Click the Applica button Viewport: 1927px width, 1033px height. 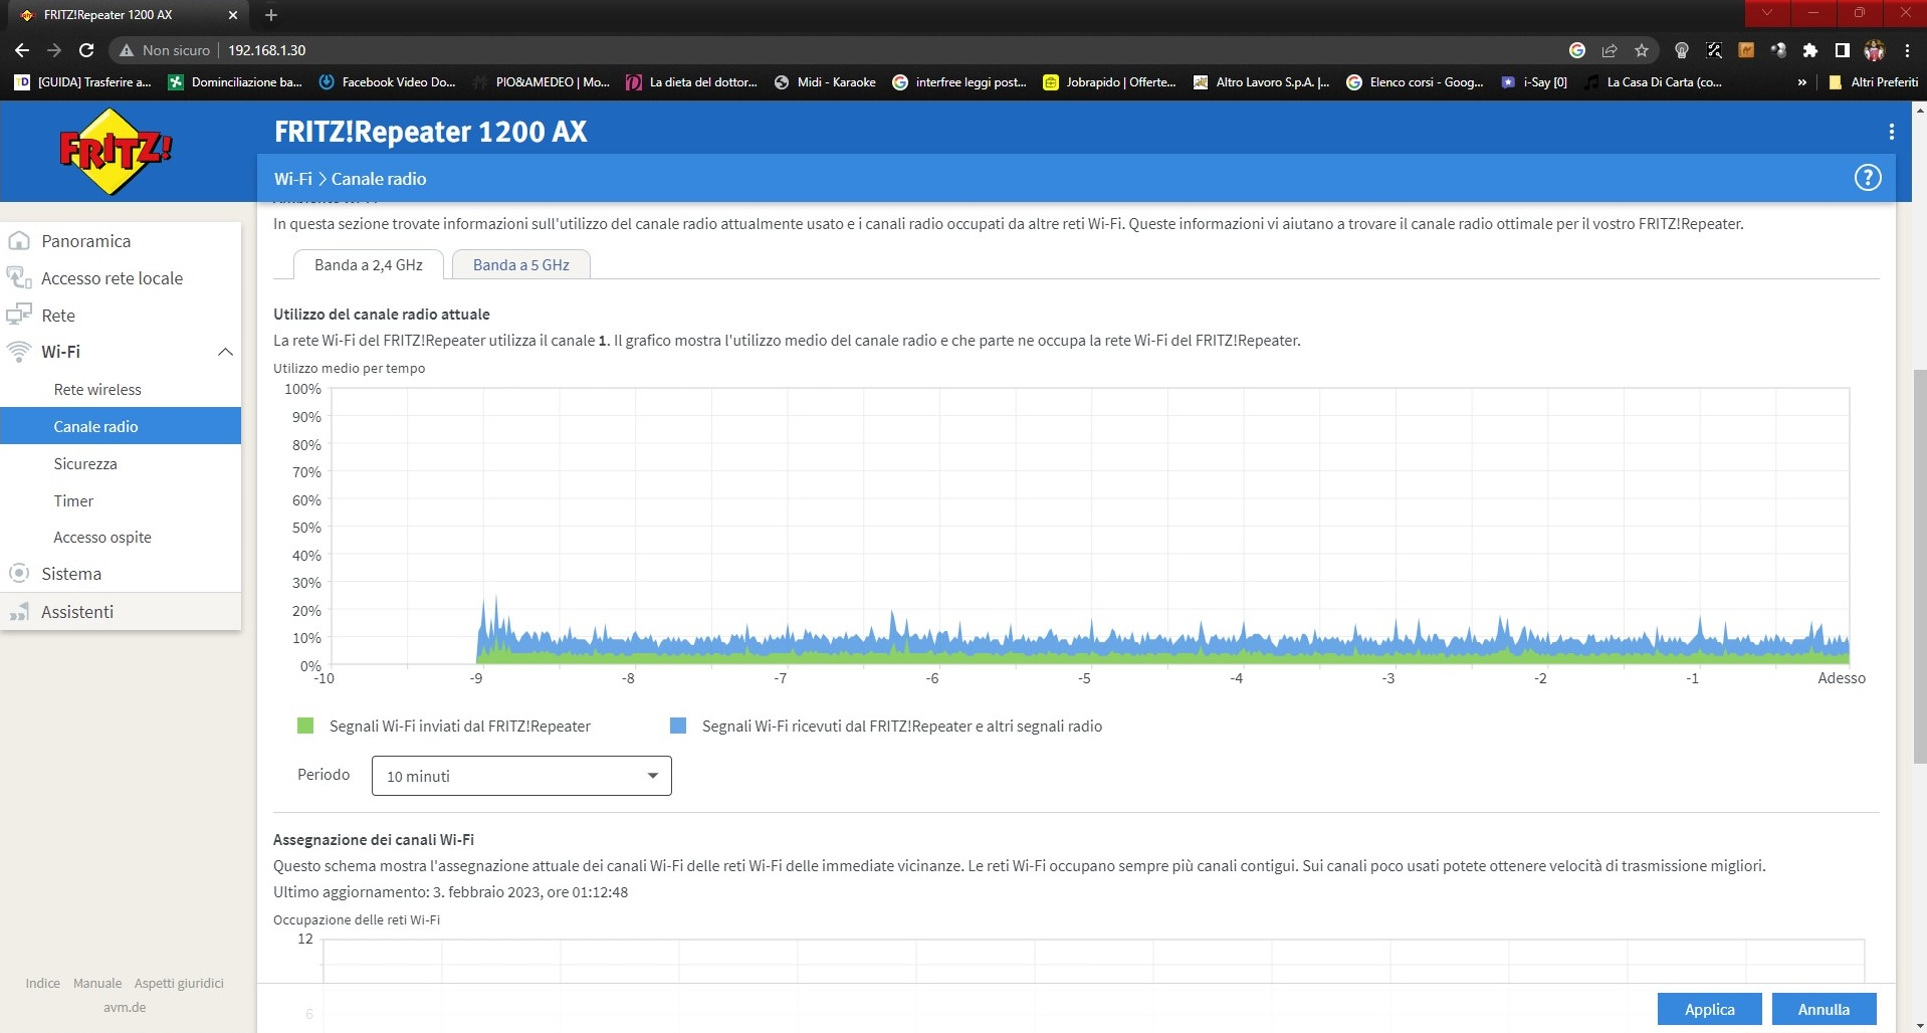click(1709, 1009)
